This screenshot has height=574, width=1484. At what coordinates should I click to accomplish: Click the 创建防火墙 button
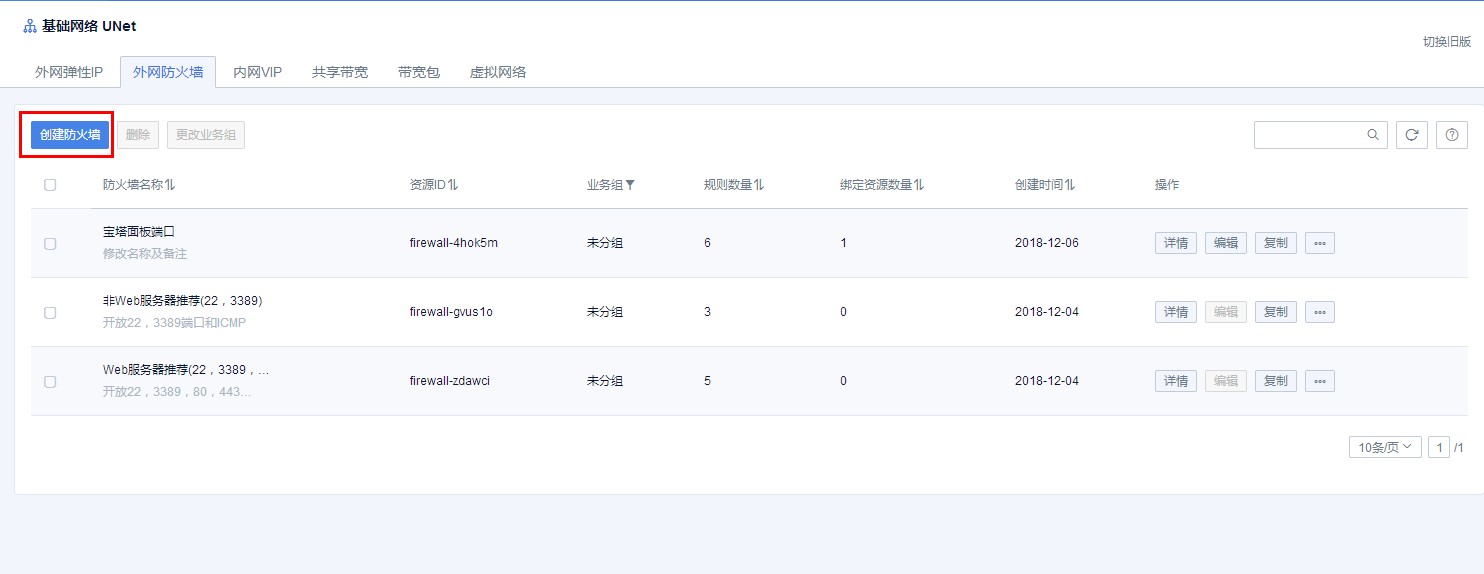(x=70, y=135)
